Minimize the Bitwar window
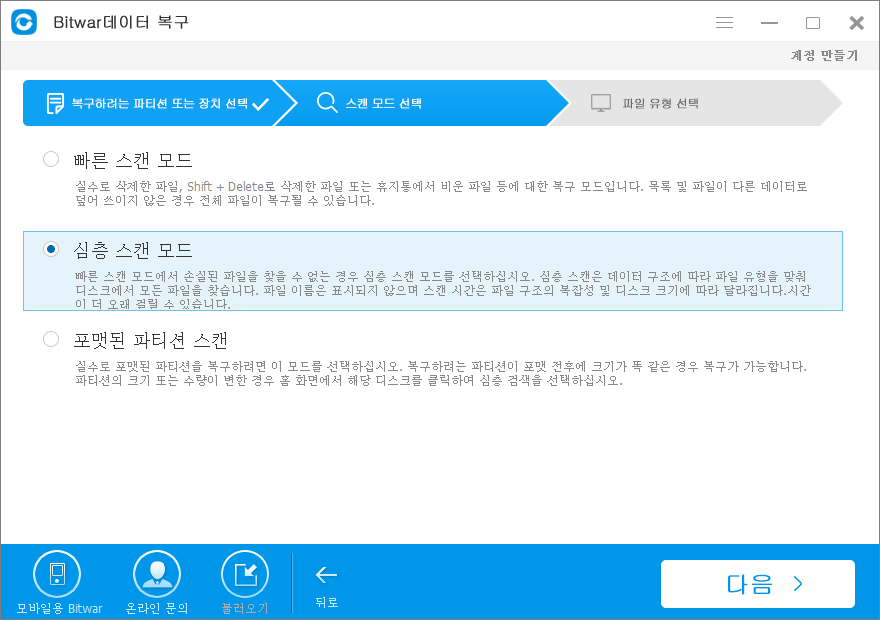Viewport: 880px width, 620px height. [x=769, y=23]
